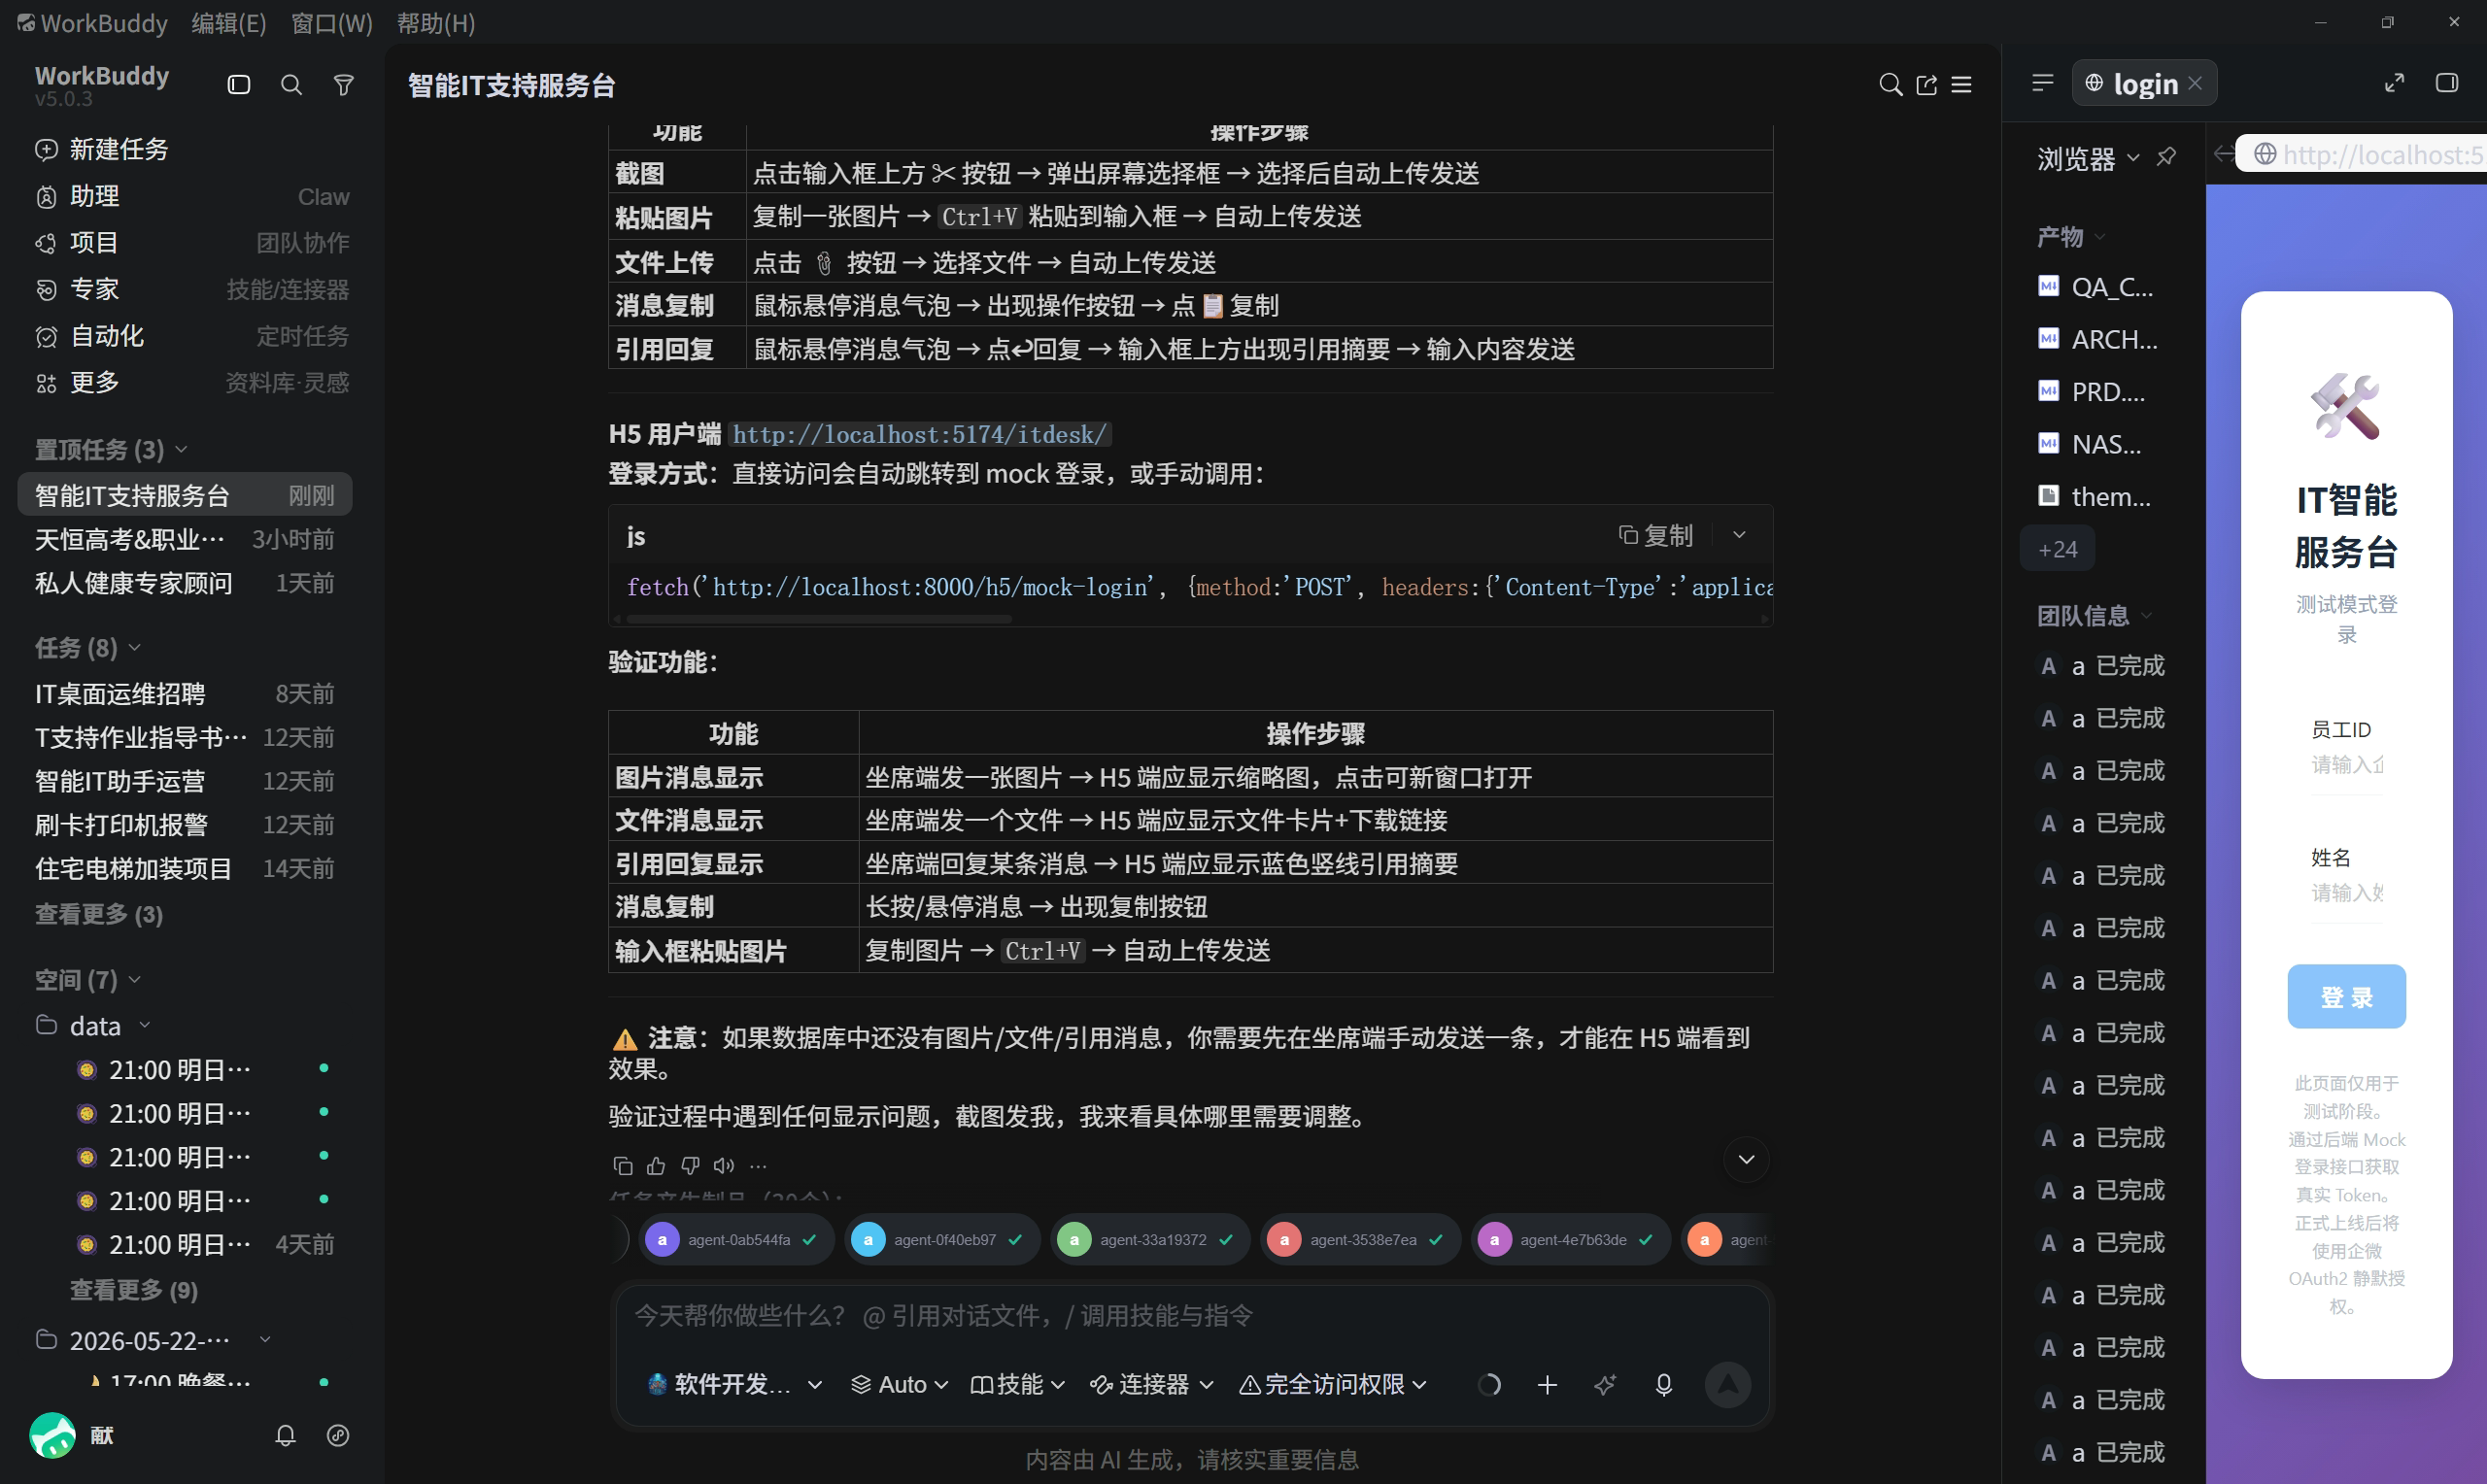The height and width of the screenshot is (1484, 2487).
Task: Toggle the sidebar panel icon beside WorkBuddy
Action: [238, 85]
